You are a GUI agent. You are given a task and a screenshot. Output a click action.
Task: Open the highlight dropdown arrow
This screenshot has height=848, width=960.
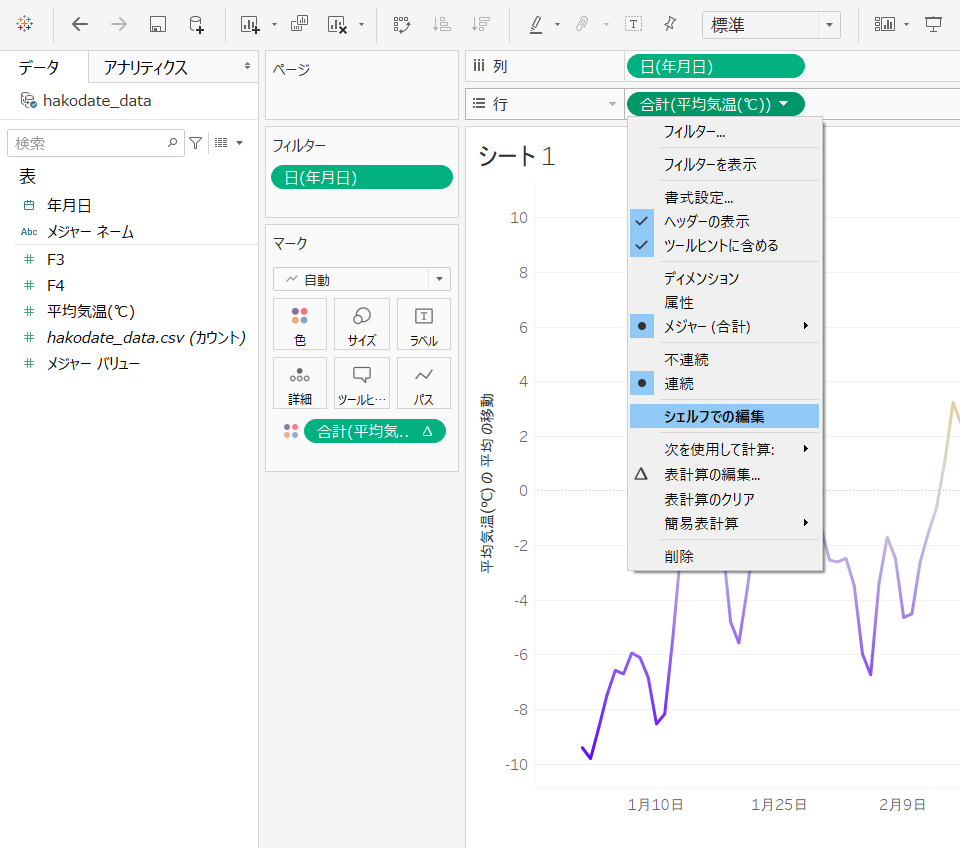coord(557,24)
